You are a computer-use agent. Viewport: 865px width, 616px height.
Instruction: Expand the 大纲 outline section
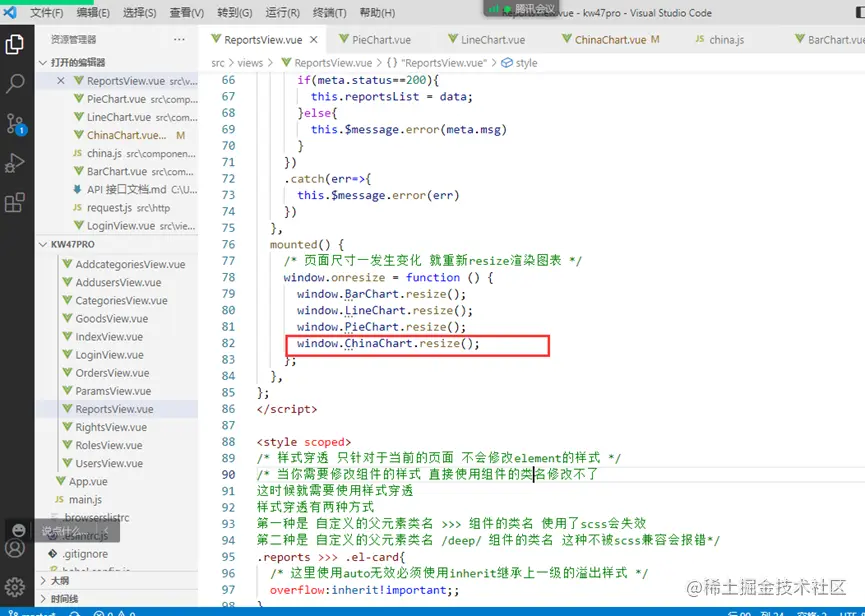click(116, 581)
